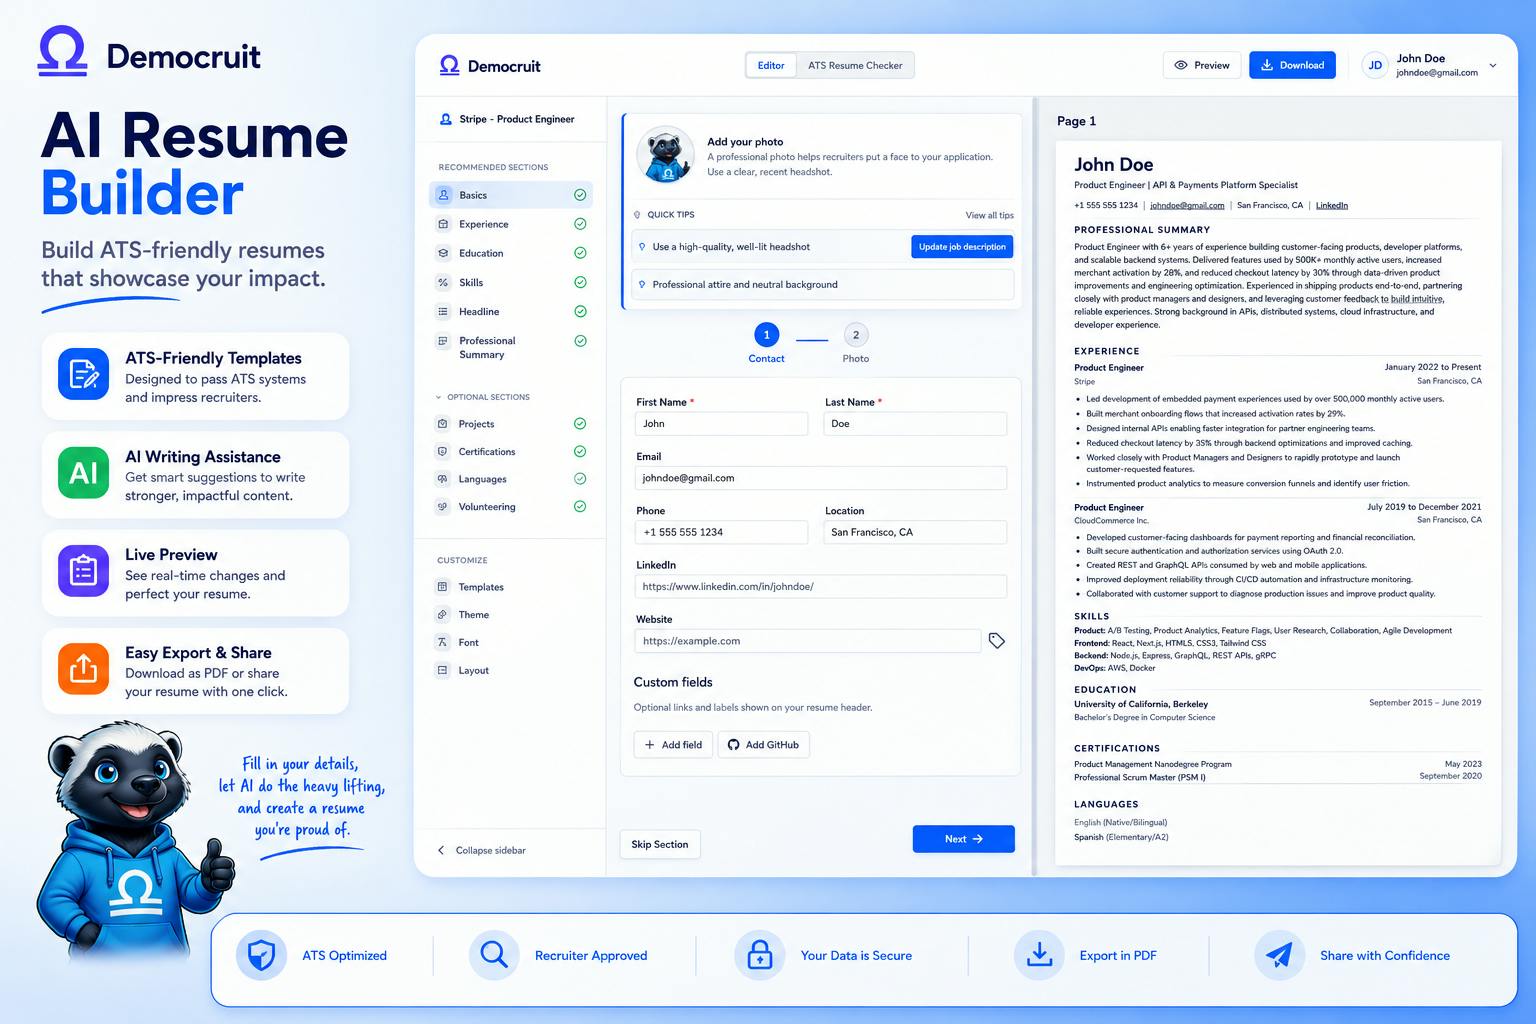The width and height of the screenshot is (1536, 1024).
Task: Toggle the Volunteering section checkmark
Action: click(580, 507)
